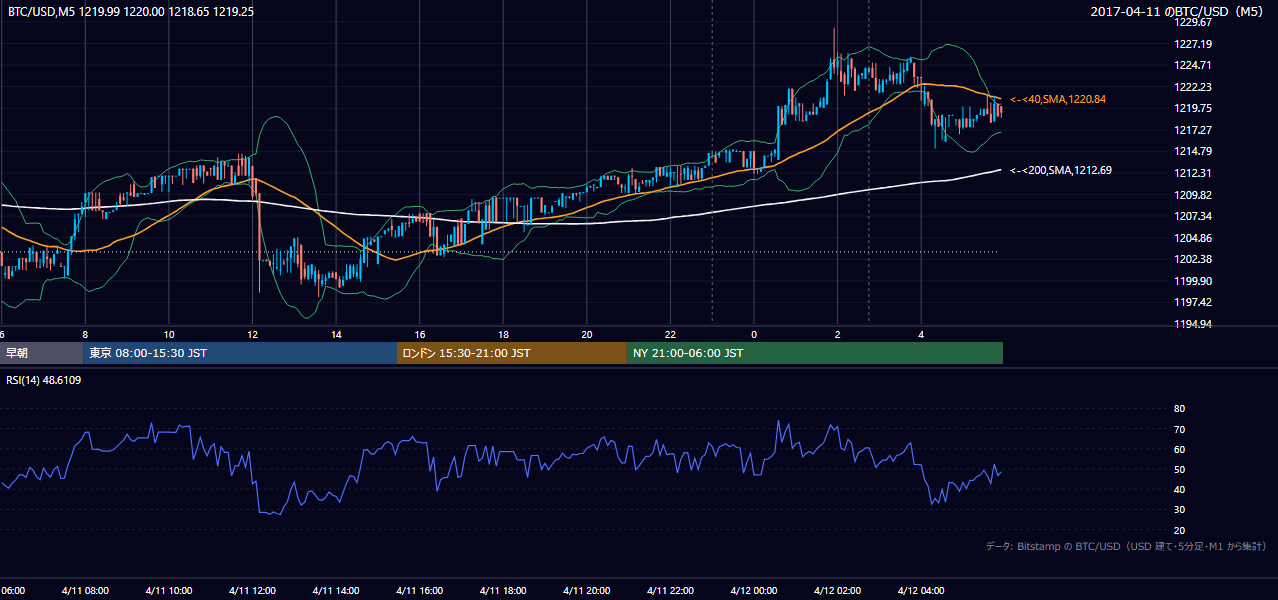Click hour tick 18 under the price chart
This screenshot has width=1278, height=600.
(503, 334)
